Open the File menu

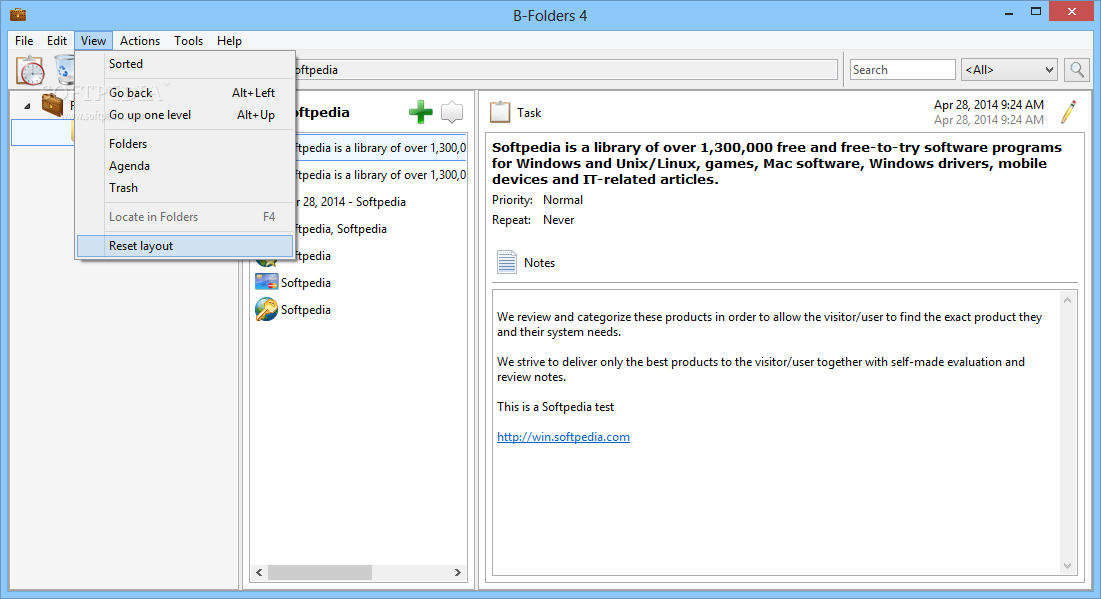click(24, 41)
